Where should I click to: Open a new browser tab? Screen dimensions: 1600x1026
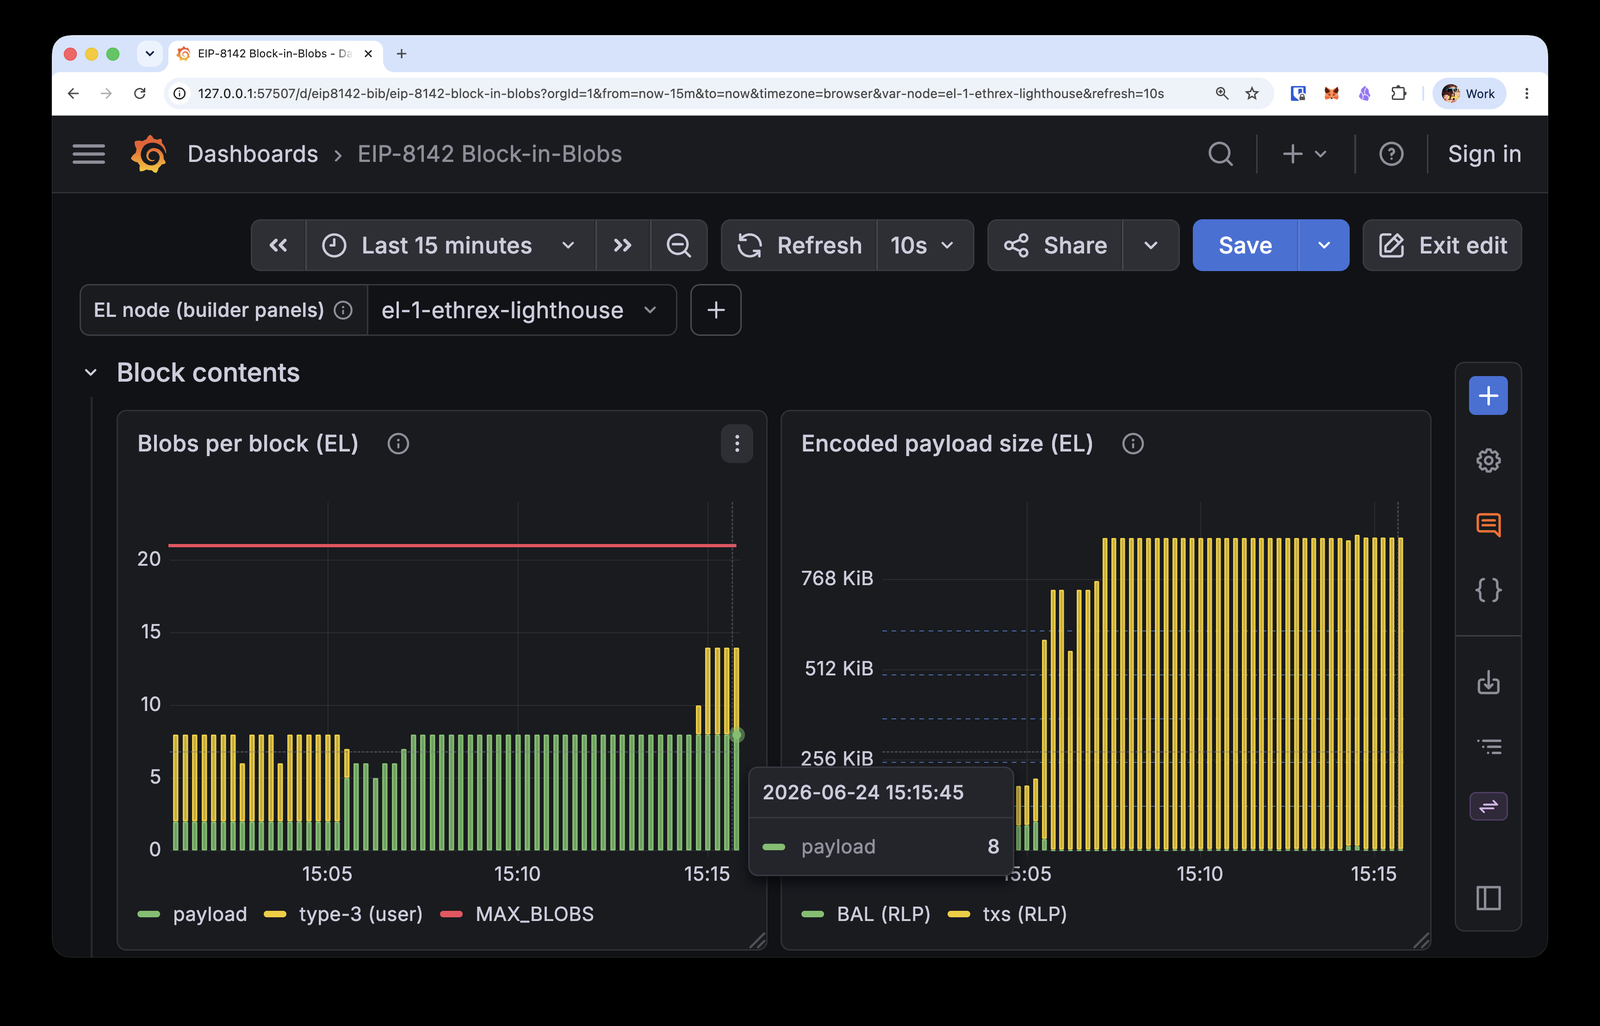(402, 54)
